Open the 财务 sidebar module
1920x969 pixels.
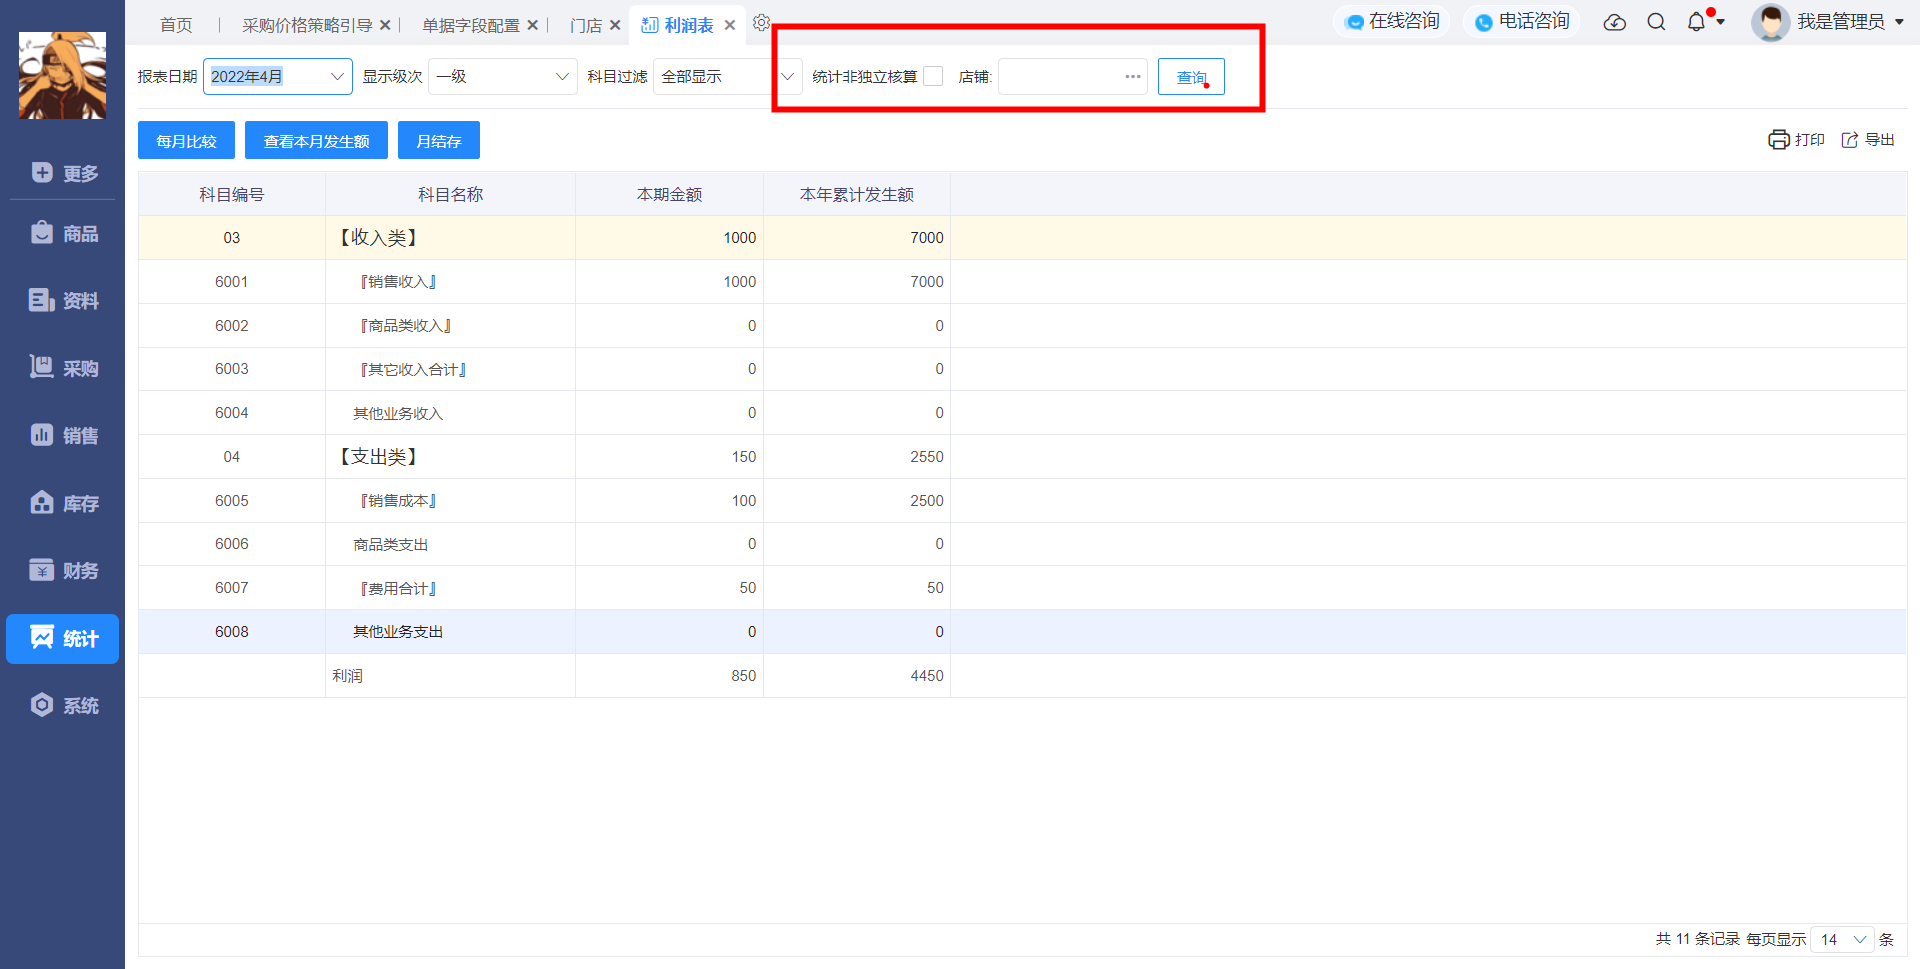(x=63, y=570)
